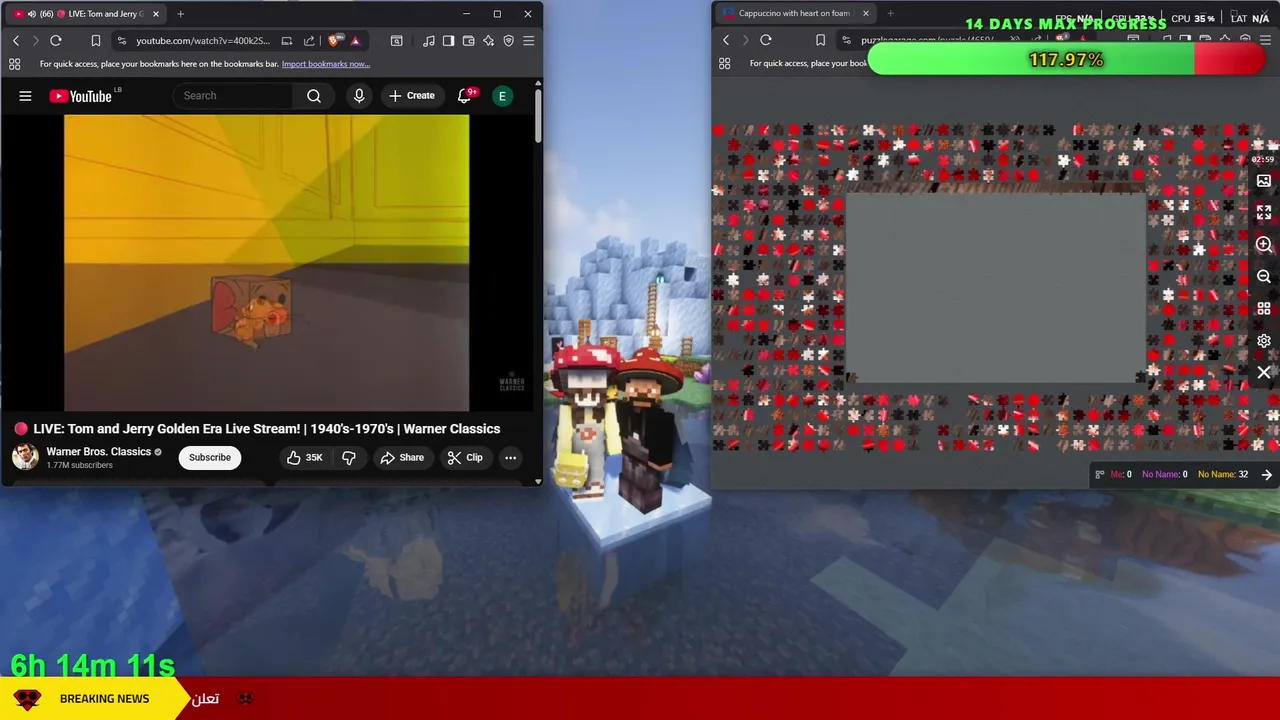Open Leo AI sparkle icon
This screenshot has width=1280, height=720.
click(x=488, y=41)
